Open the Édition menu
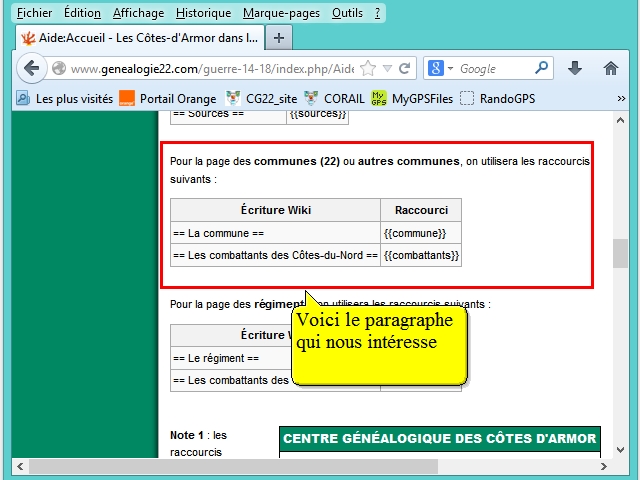This screenshot has width=640, height=480. 82,13
